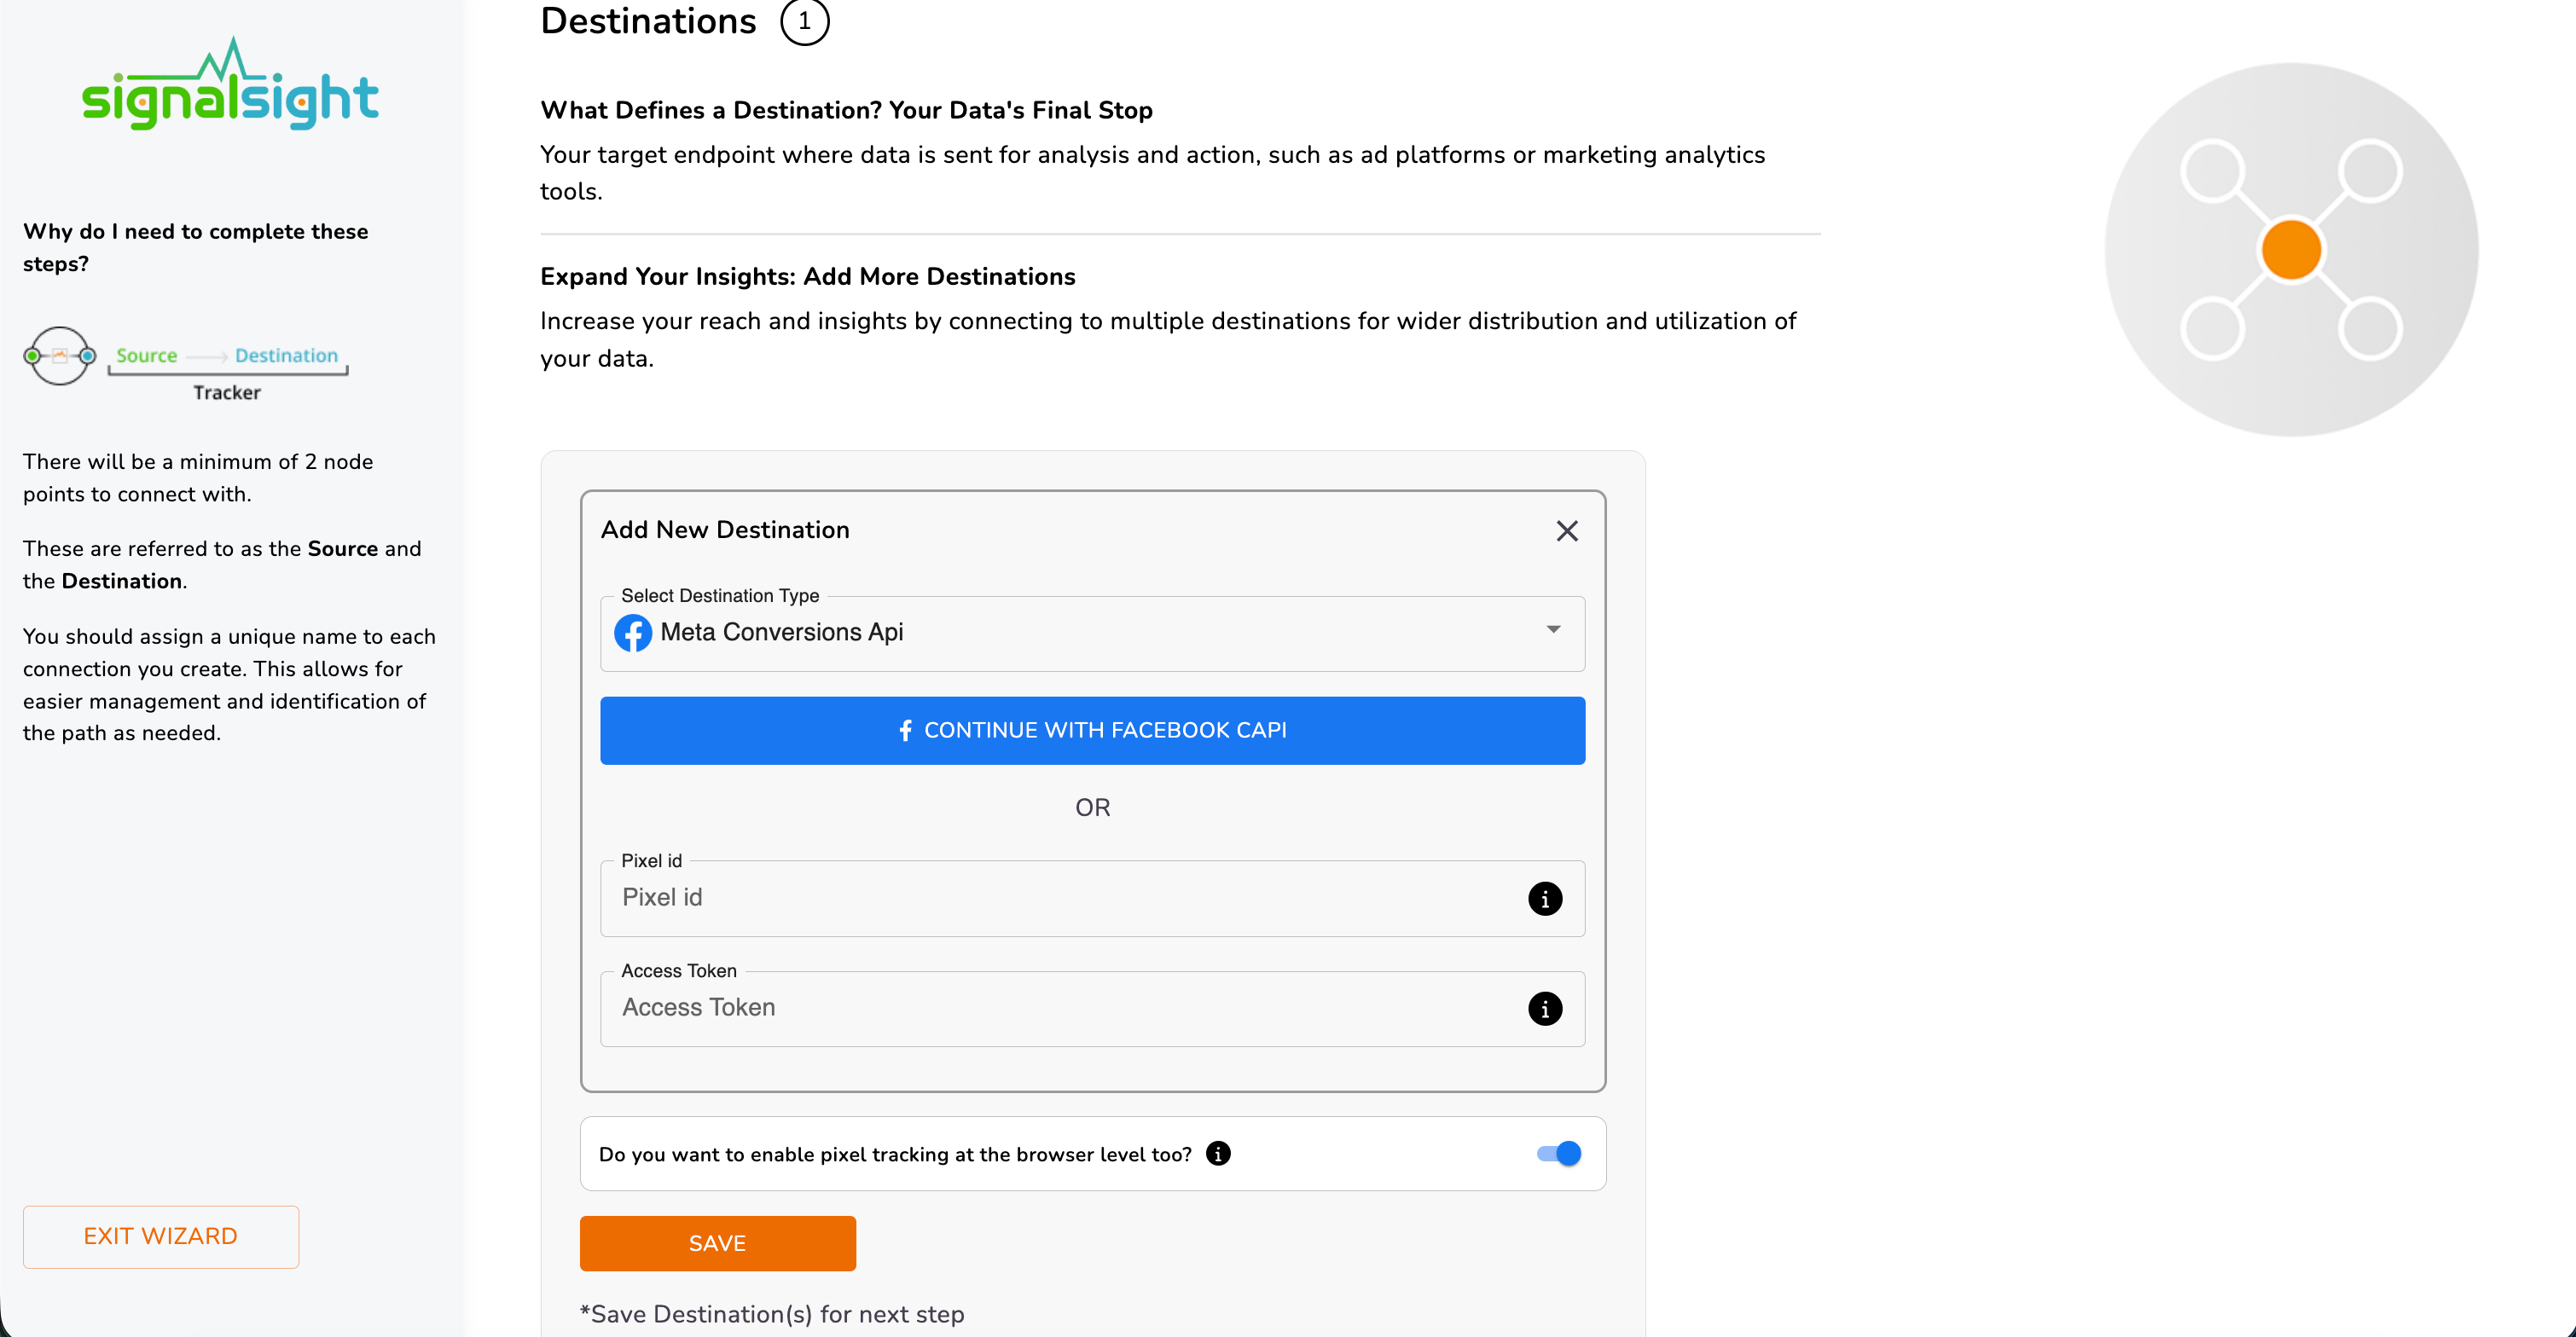2576x1337 pixels.
Task: Open the Select Destination Type dropdown
Action: [1092, 633]
